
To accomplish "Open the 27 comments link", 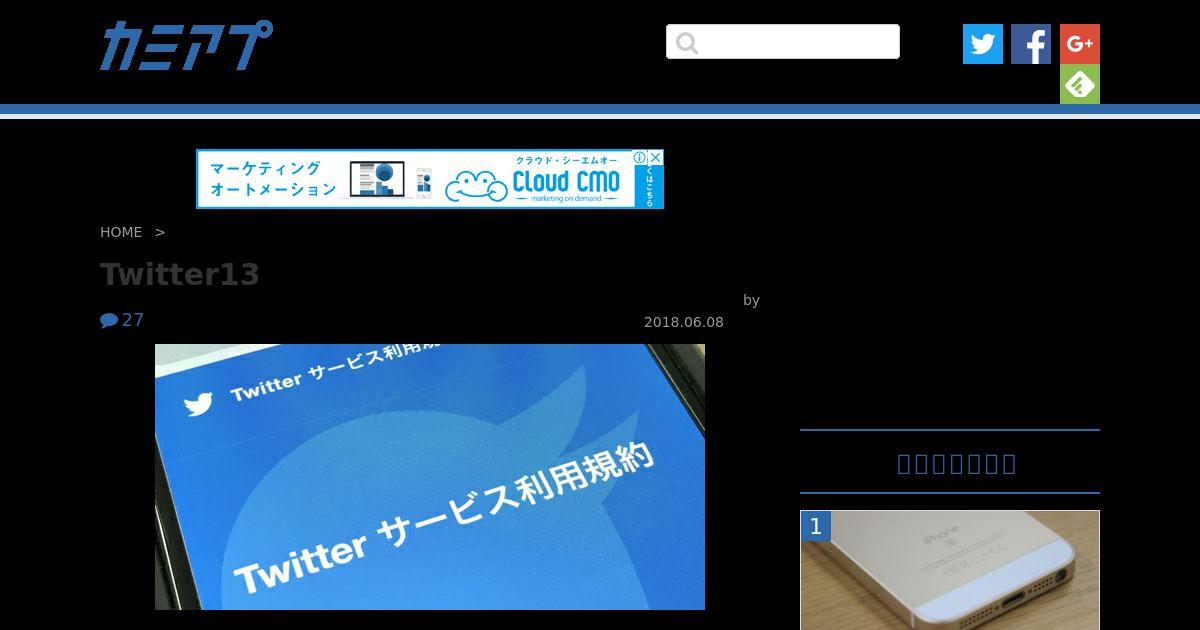I will [x=122, y=320].
